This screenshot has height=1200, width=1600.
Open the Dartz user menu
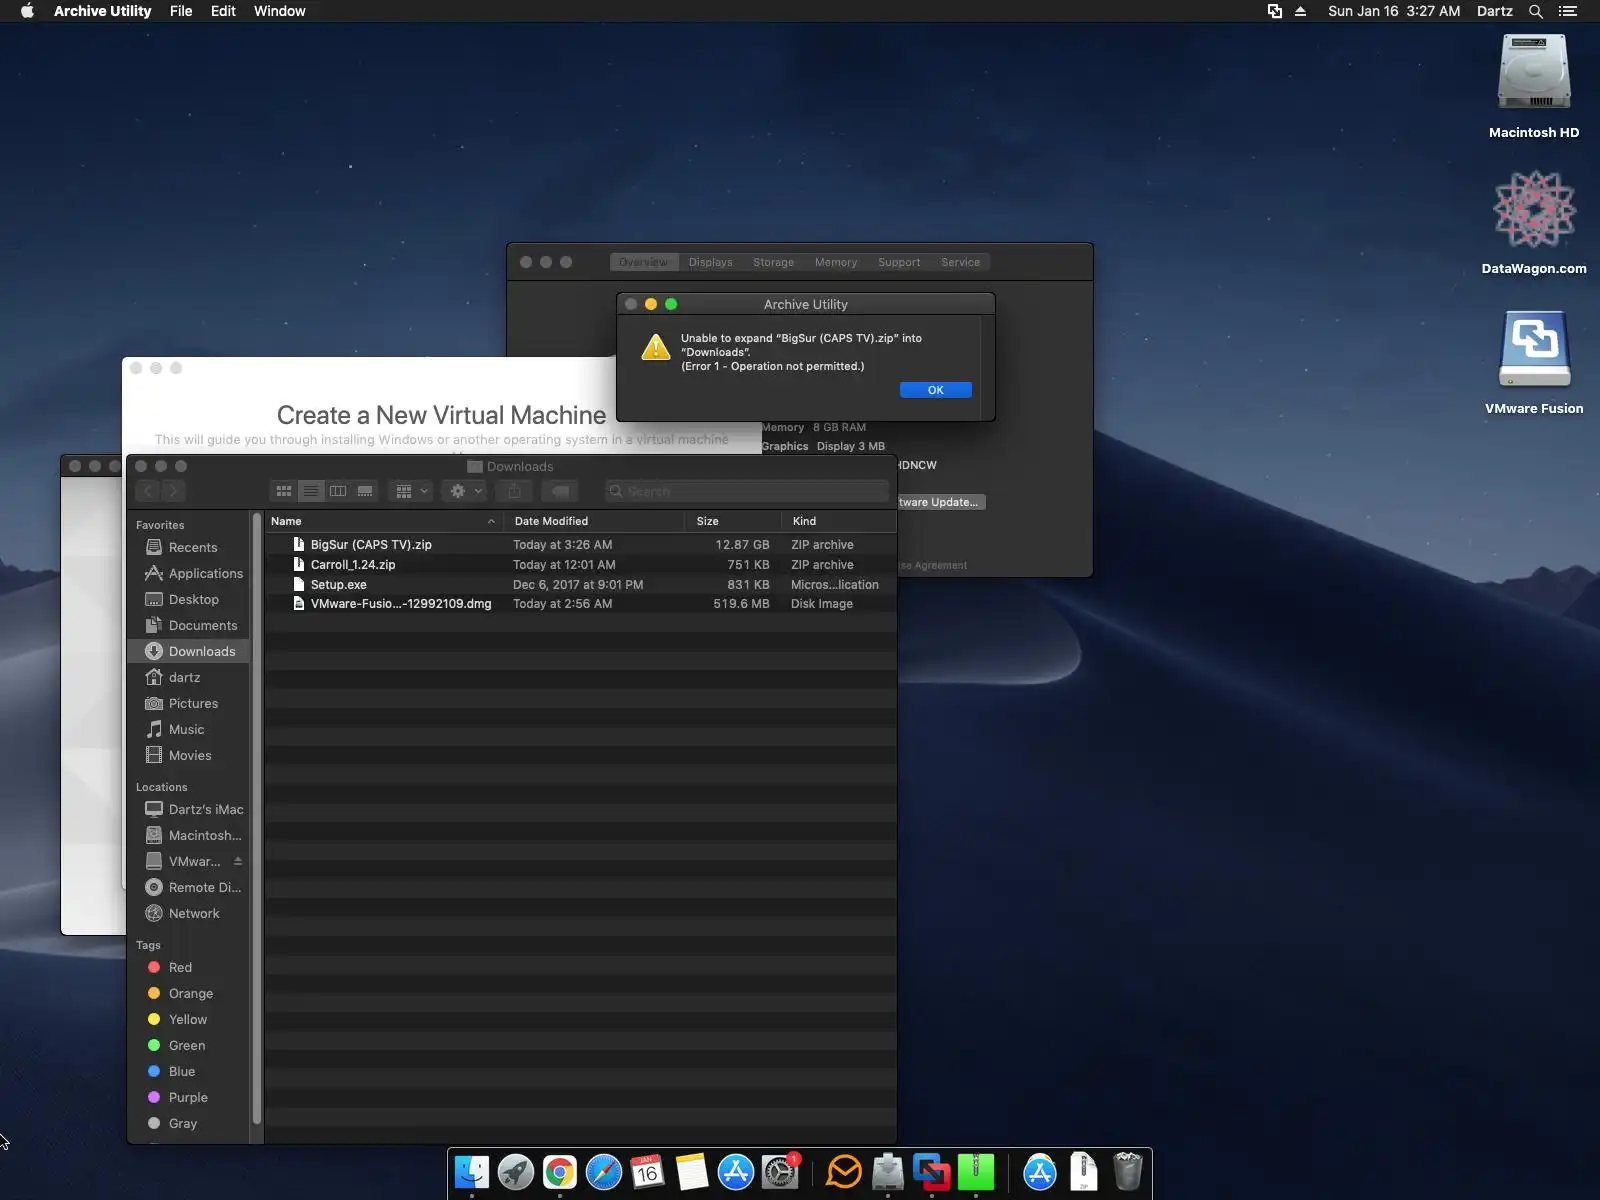click(1494, 11)
